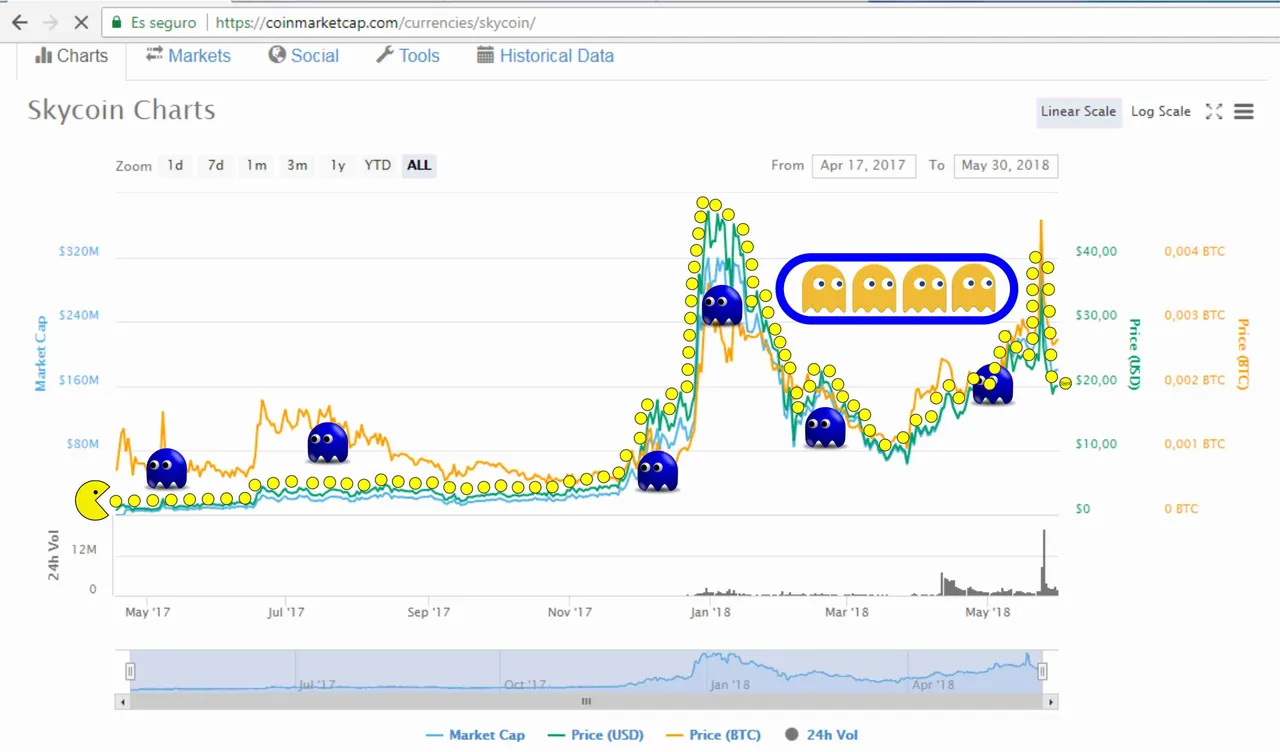Set zoom range to 1d
The height and width of the screenshot is (752, 1280).
tap(175, 166)
